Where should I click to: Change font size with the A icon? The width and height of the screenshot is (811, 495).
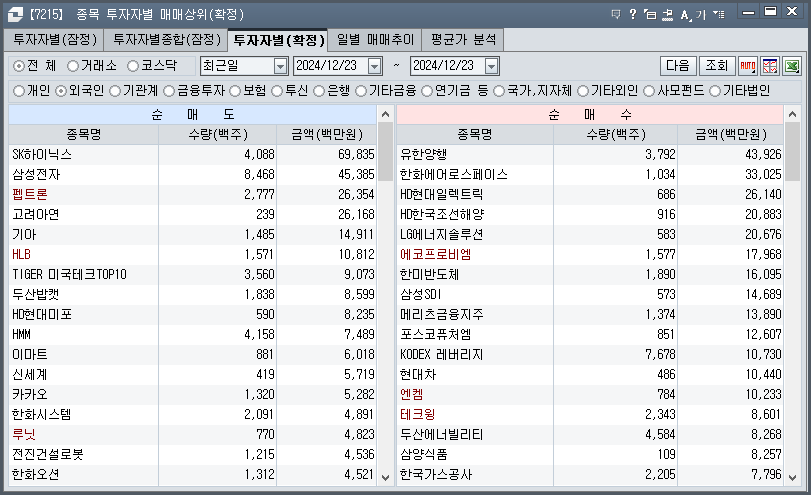(685, 15)
